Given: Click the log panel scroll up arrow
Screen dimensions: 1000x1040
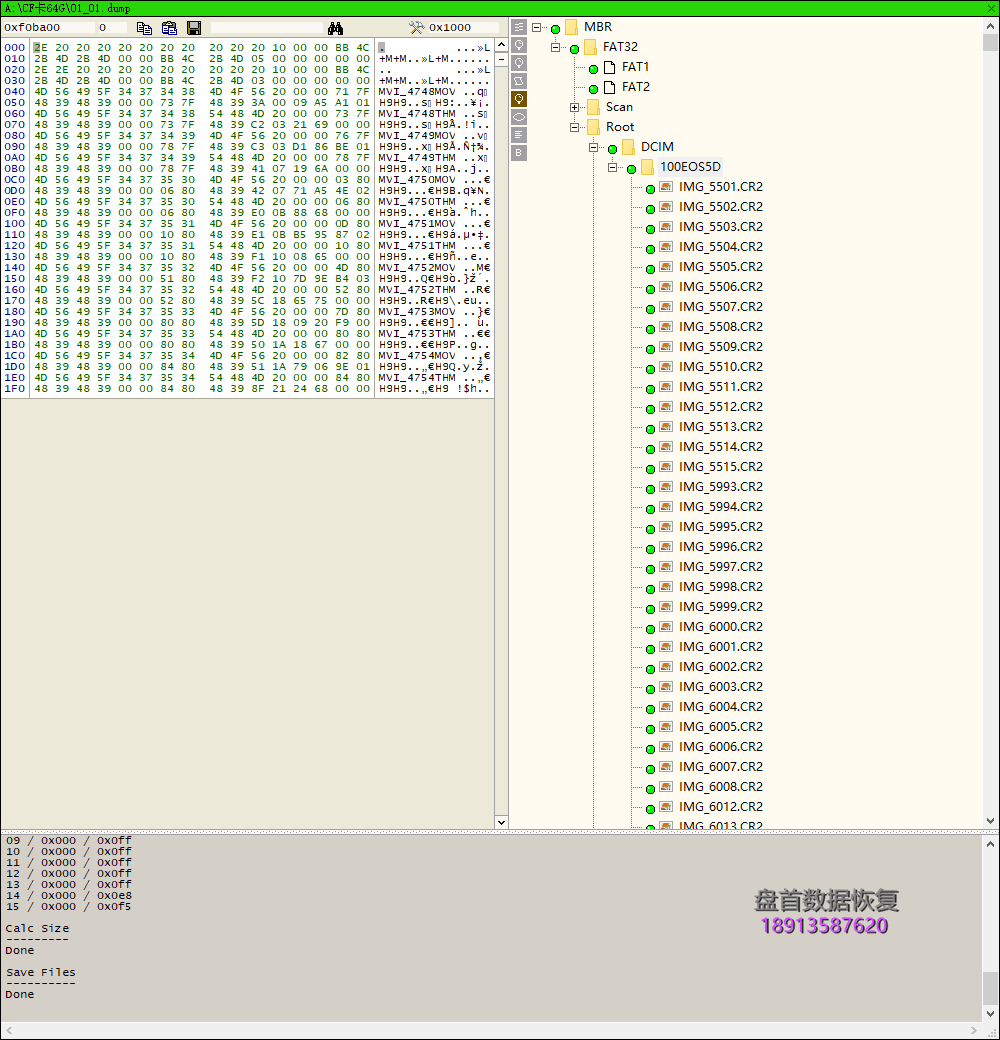Looking at the screenshot, I should tap(991, 844).
